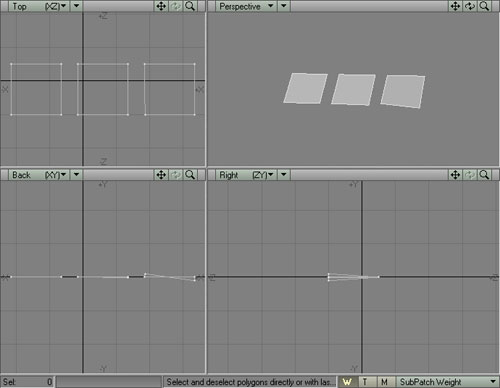The width and height of the screenshot is (500, 388).
Task: Open the Top (XZ) view type dropdown
Action: (39, 6)
